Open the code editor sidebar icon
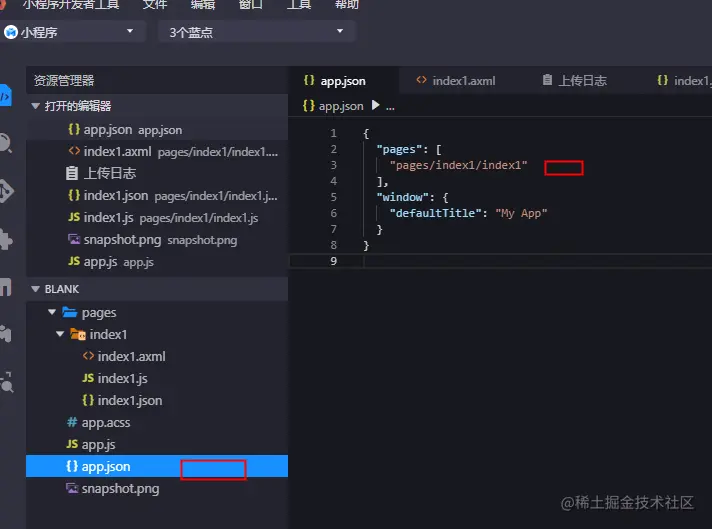Viewport: 712px width, 529px height. point(5,96)
